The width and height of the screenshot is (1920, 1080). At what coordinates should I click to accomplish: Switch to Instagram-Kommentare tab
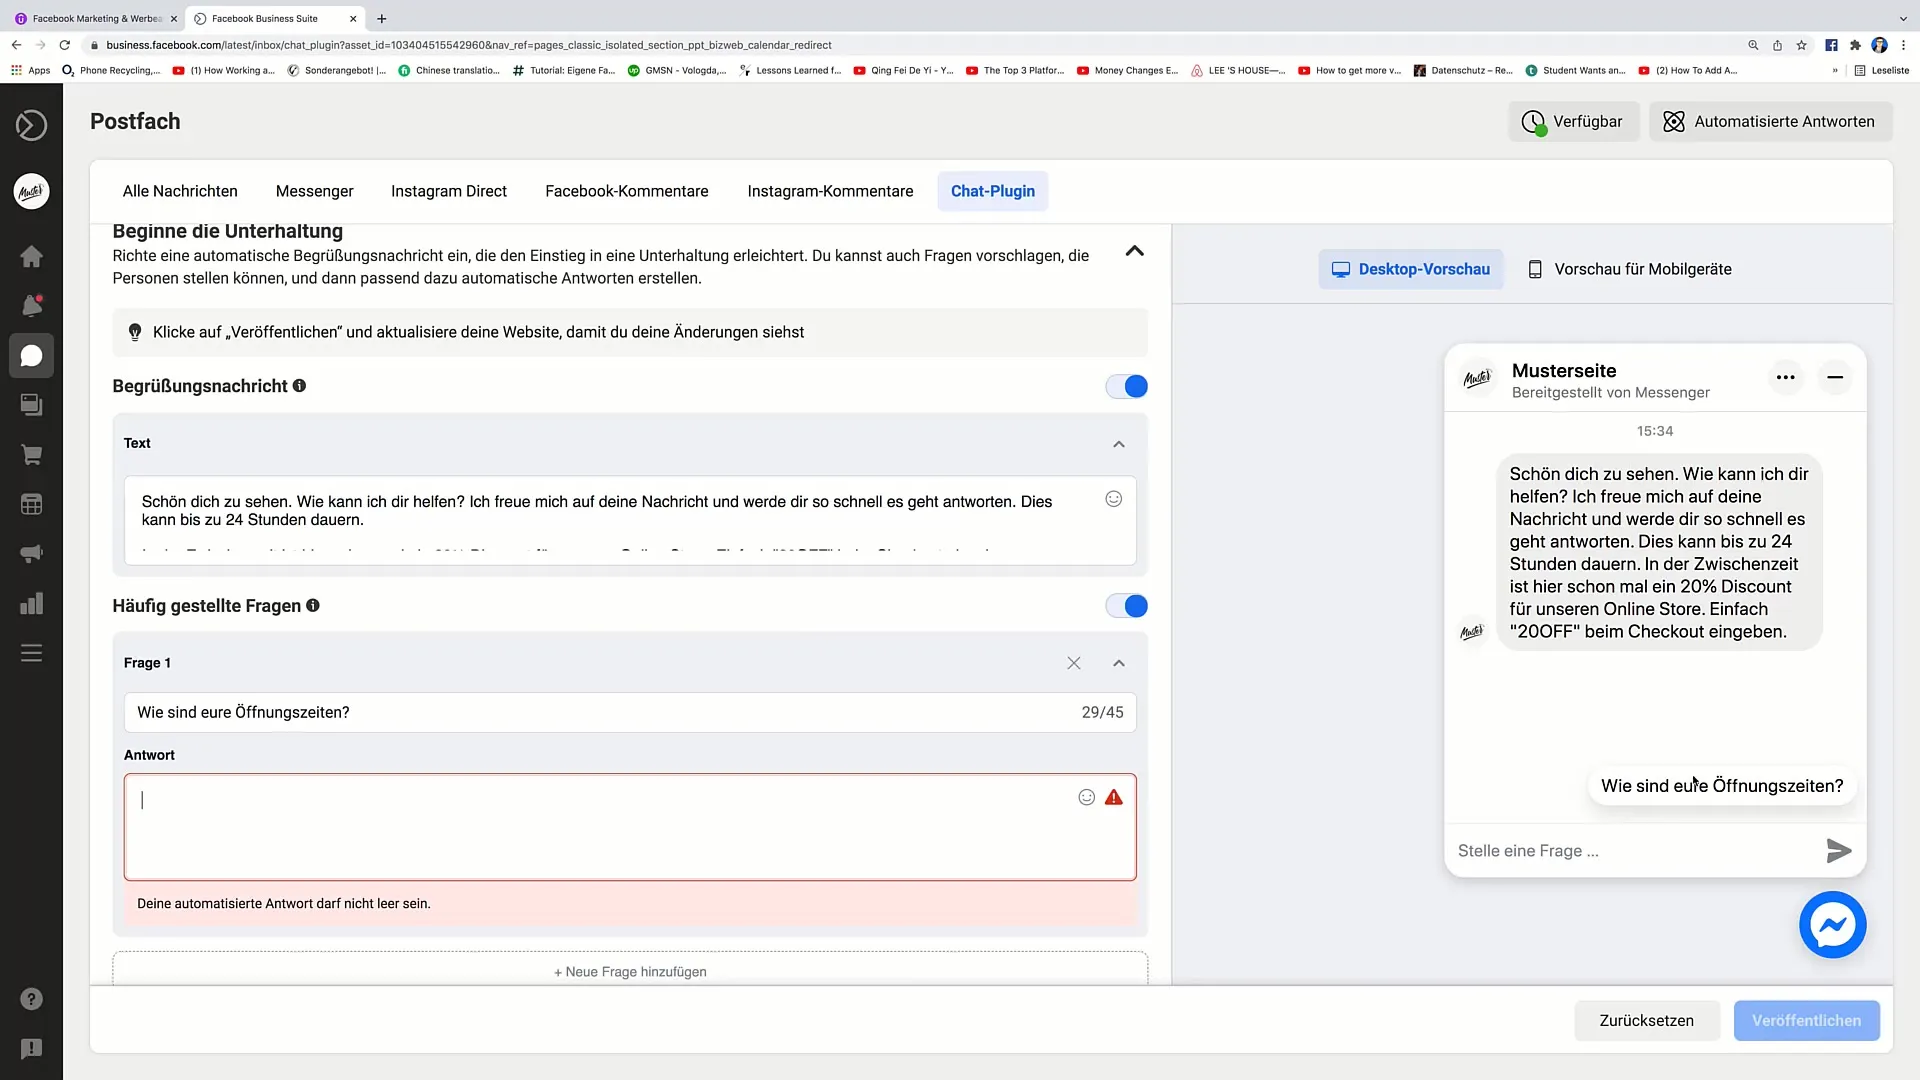830,191
